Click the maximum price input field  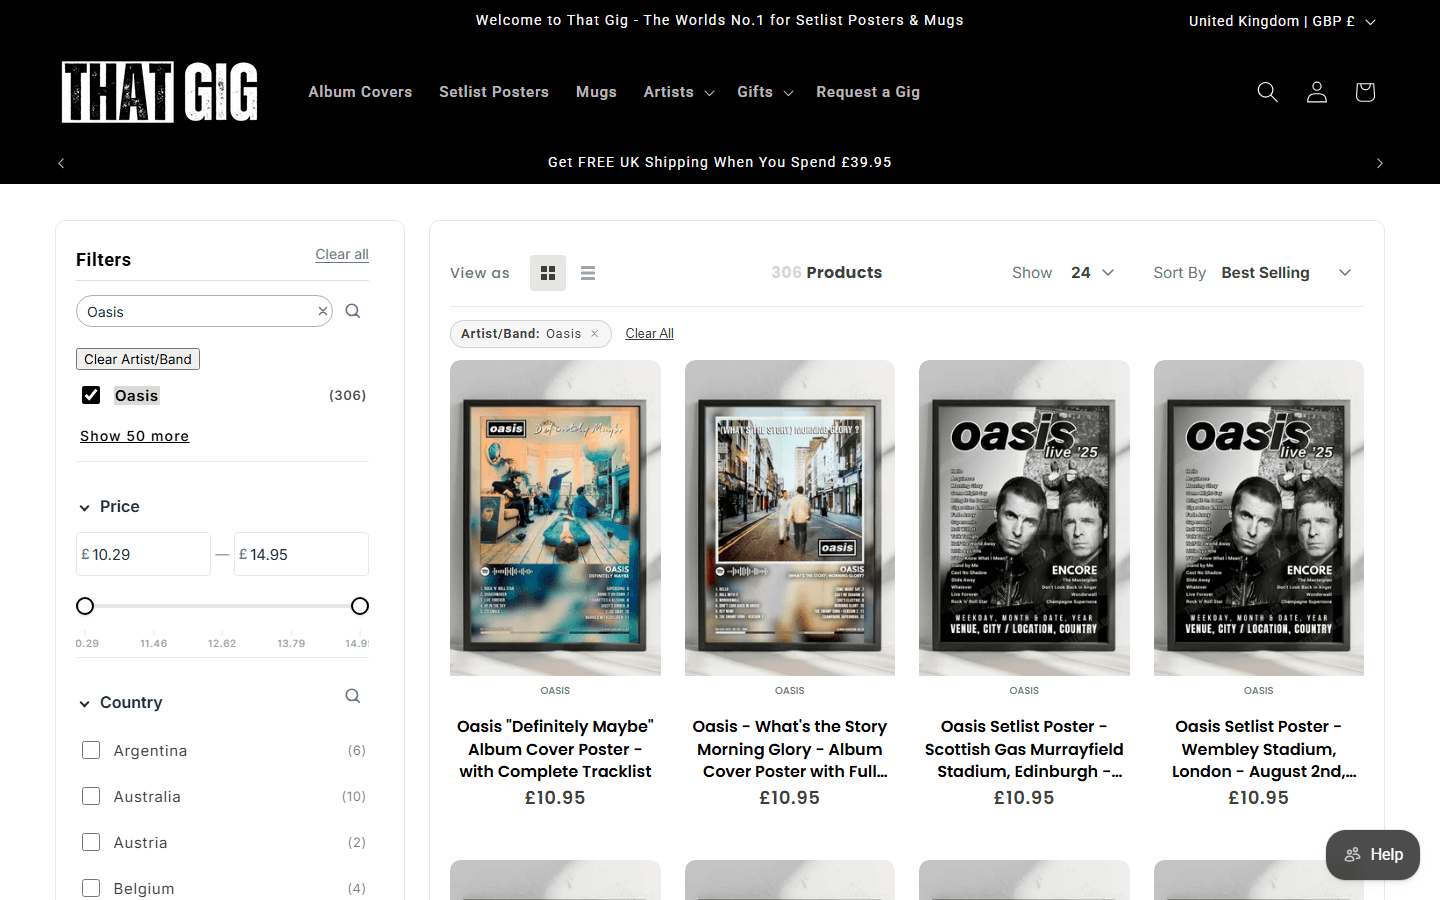tap(301, 554)
